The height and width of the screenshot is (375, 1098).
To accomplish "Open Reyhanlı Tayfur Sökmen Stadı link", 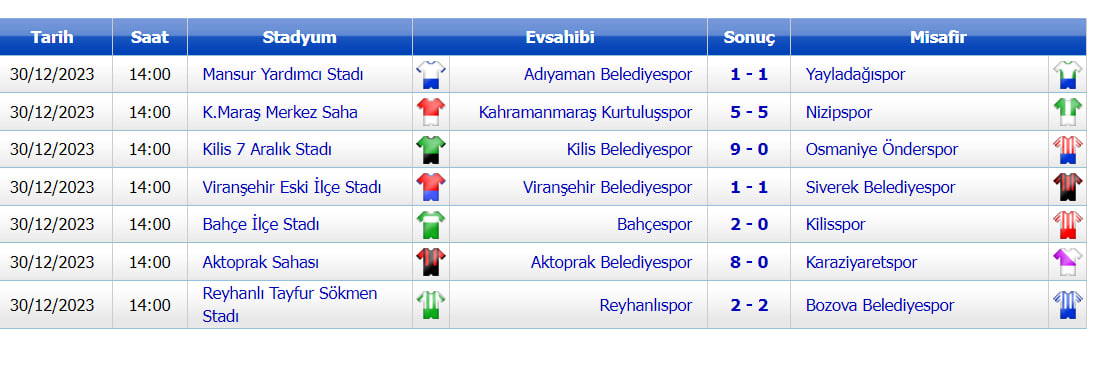I will [290, 305].
